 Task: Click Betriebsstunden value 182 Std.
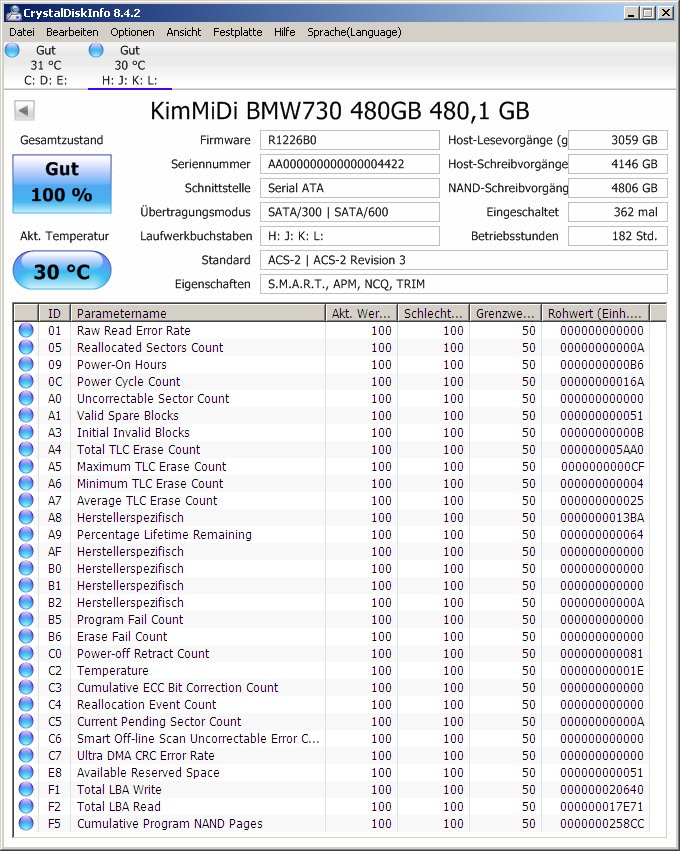pyautogui.click(x=618, y=236)
